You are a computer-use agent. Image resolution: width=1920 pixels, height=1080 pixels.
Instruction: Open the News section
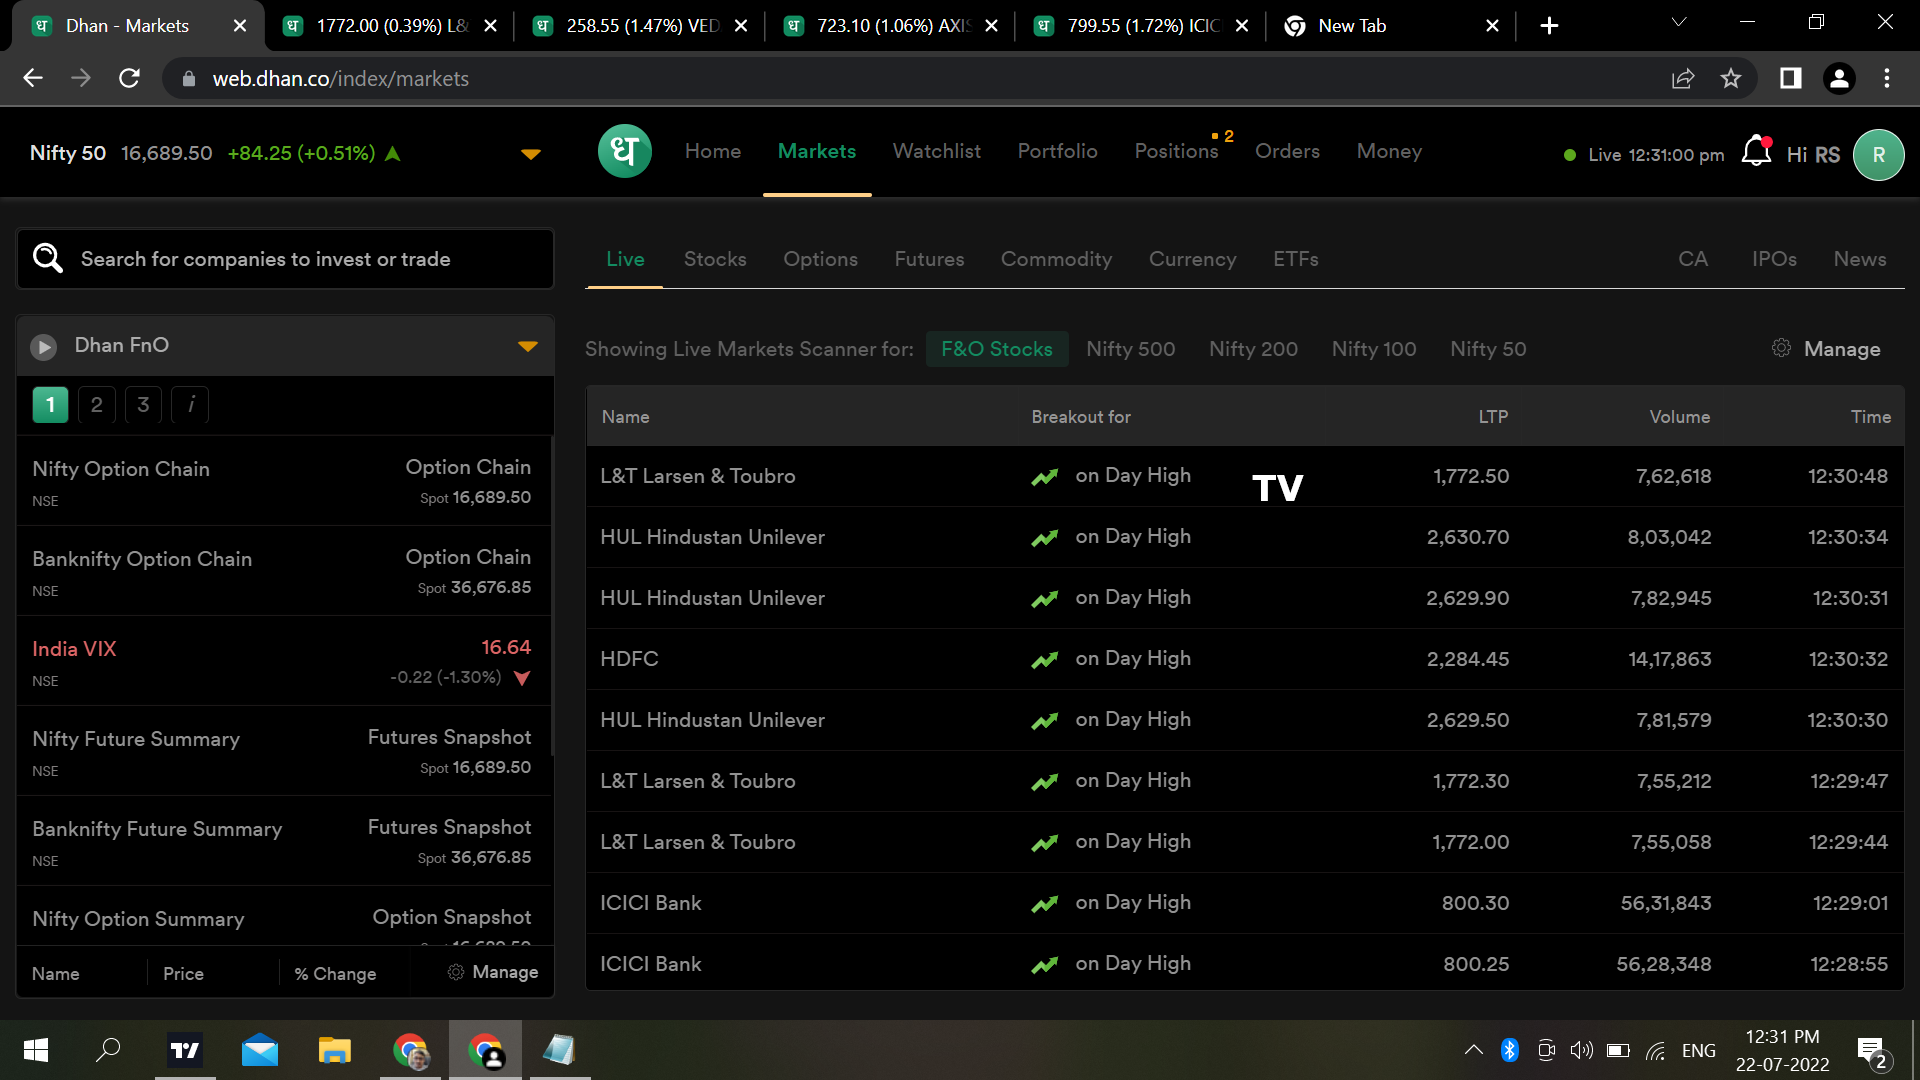1860,259
